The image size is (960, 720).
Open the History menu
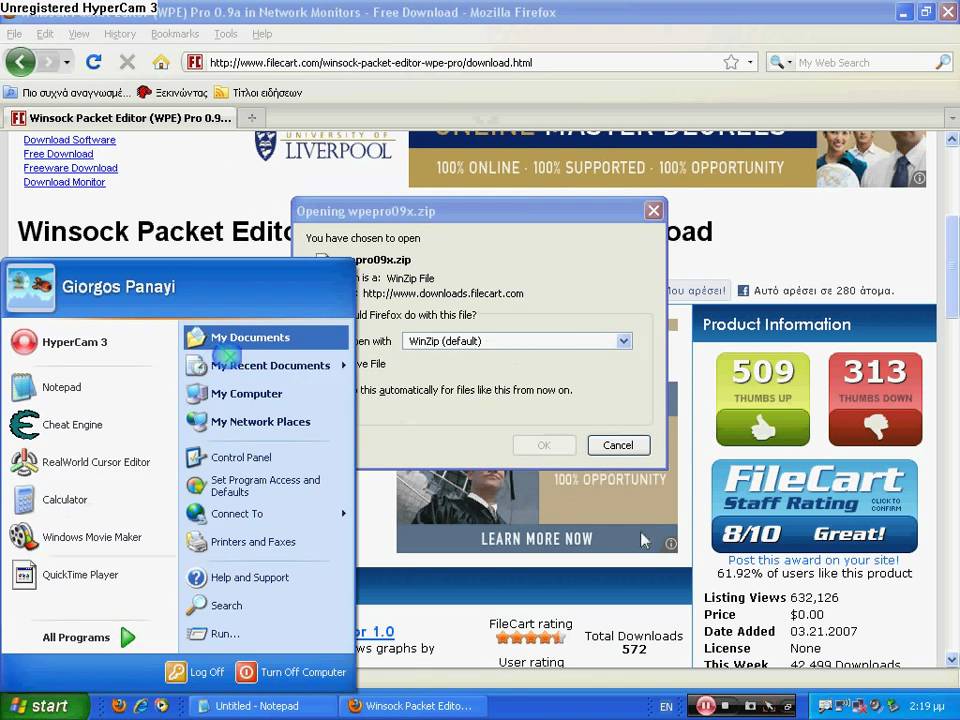120,34
